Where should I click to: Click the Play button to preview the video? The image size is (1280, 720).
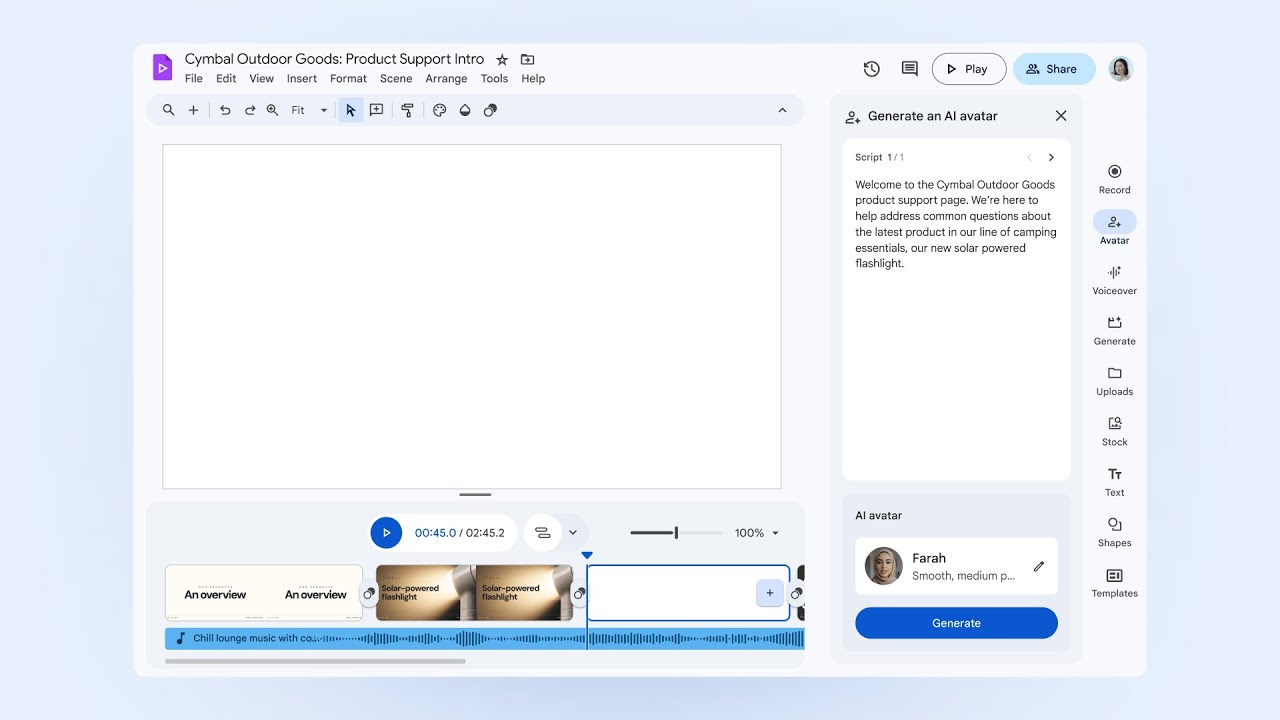[x=968, y=68]
